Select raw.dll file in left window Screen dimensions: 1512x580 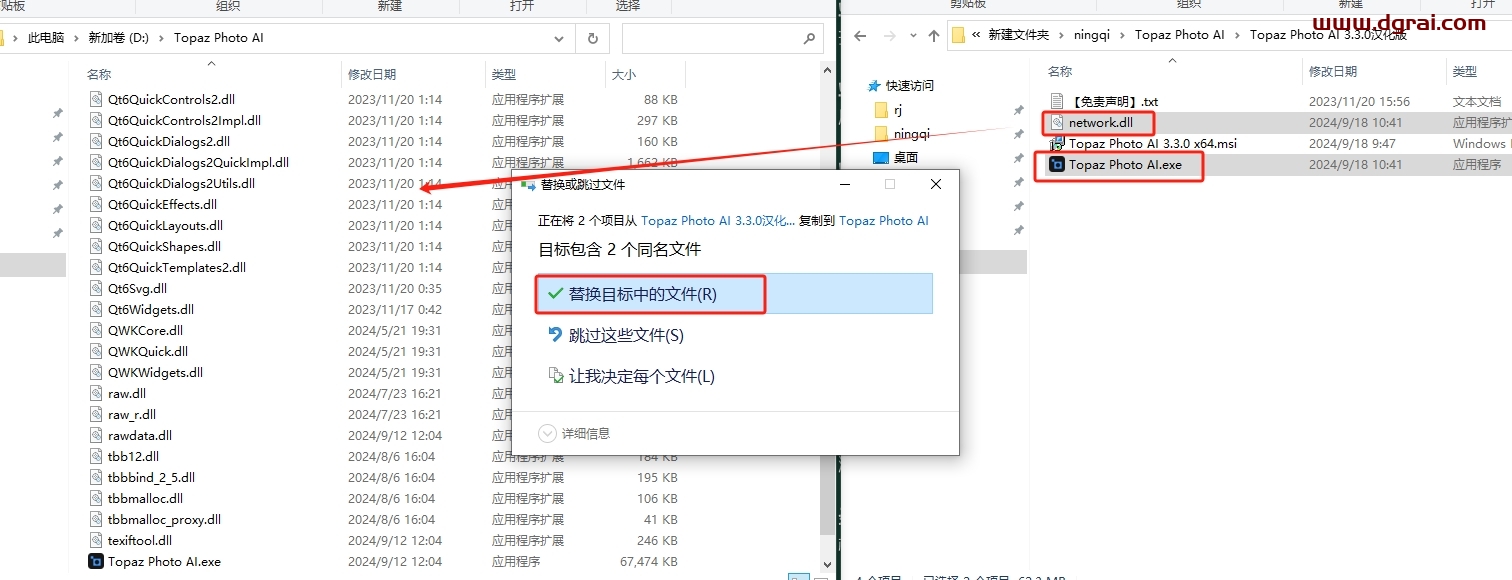[x=126, y=393]
